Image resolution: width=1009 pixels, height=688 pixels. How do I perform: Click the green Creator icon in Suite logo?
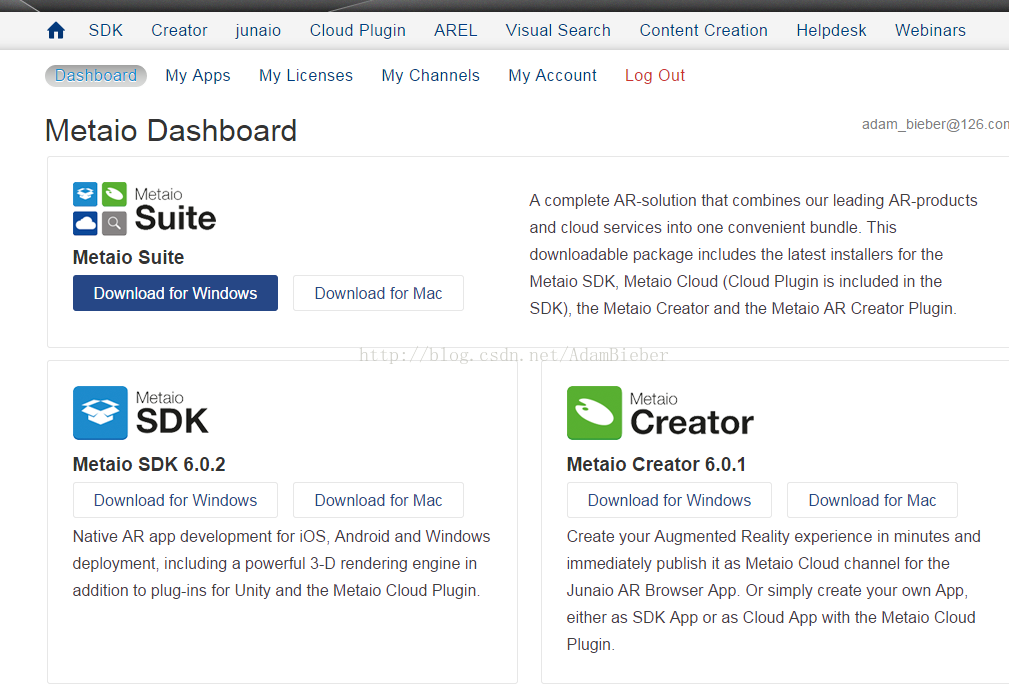click(115, 194)
